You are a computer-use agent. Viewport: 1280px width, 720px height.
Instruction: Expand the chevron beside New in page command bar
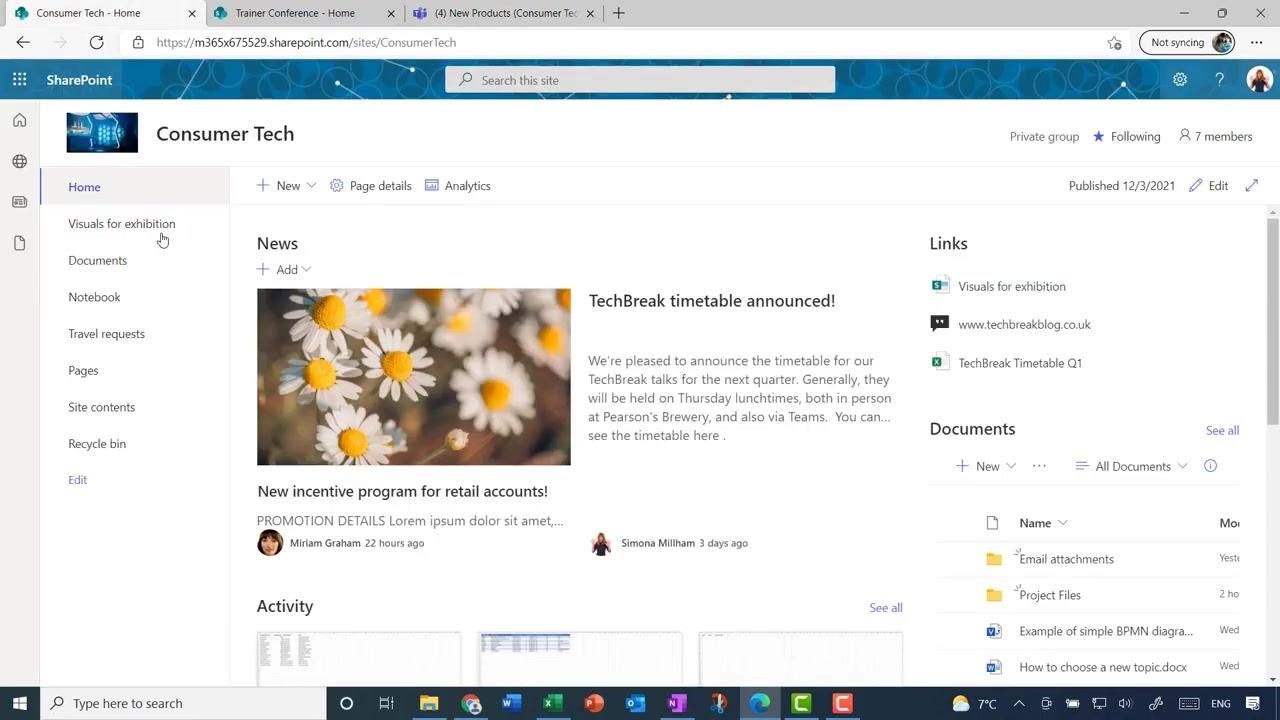pos(311,186)
